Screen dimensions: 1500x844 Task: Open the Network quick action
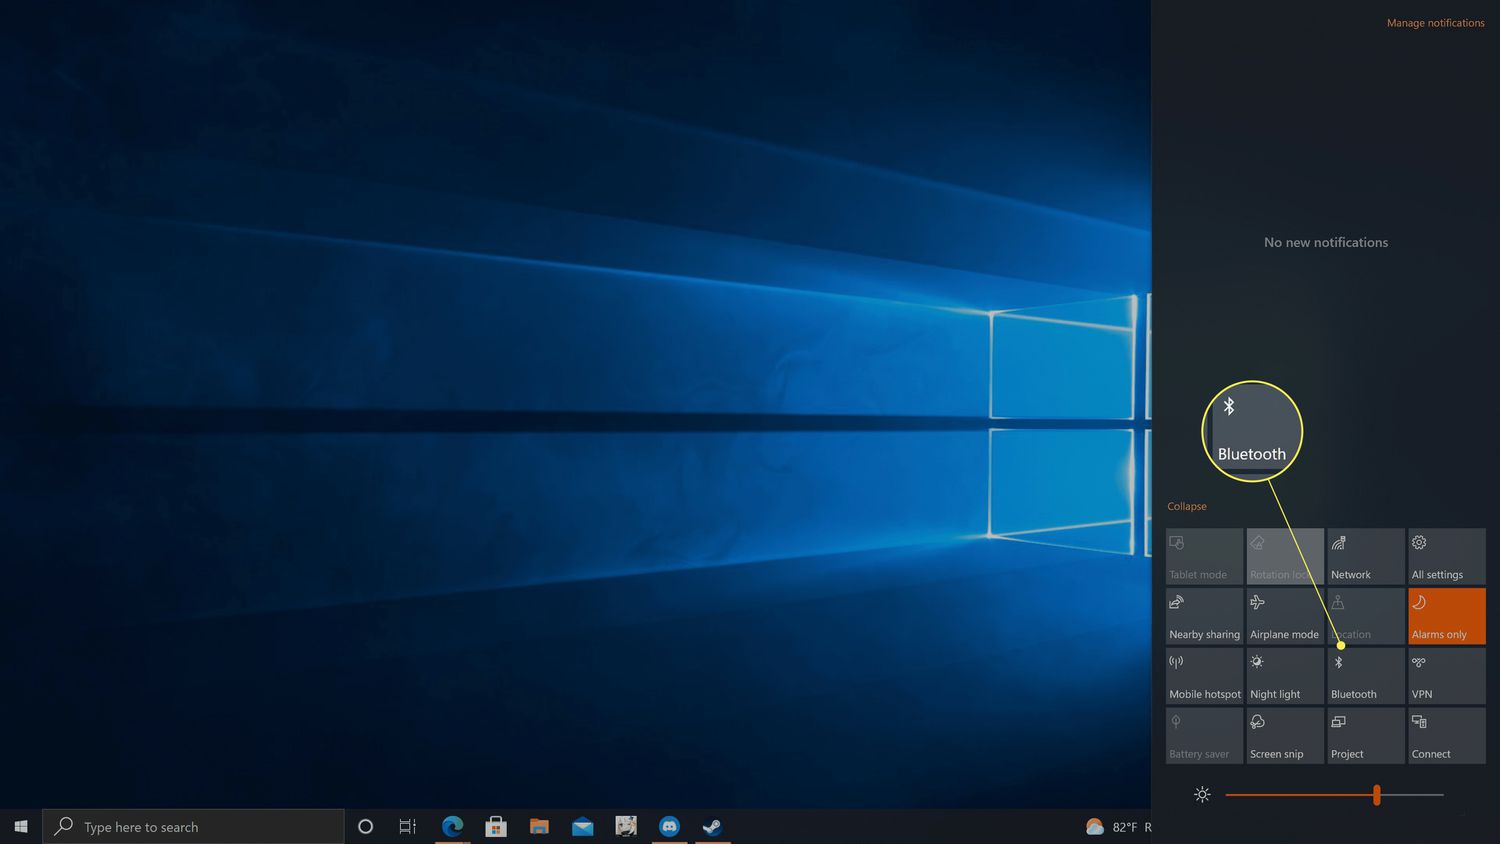pos(1365,557)
